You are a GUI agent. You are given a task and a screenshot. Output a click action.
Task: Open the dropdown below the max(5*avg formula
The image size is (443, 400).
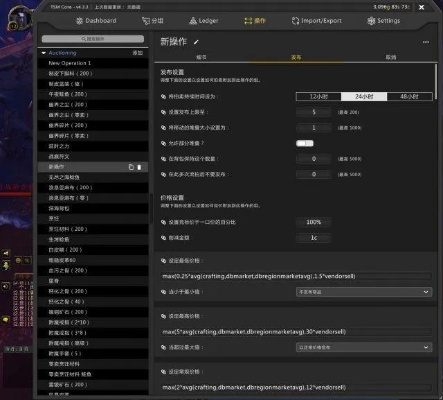(x=364, y=347)
